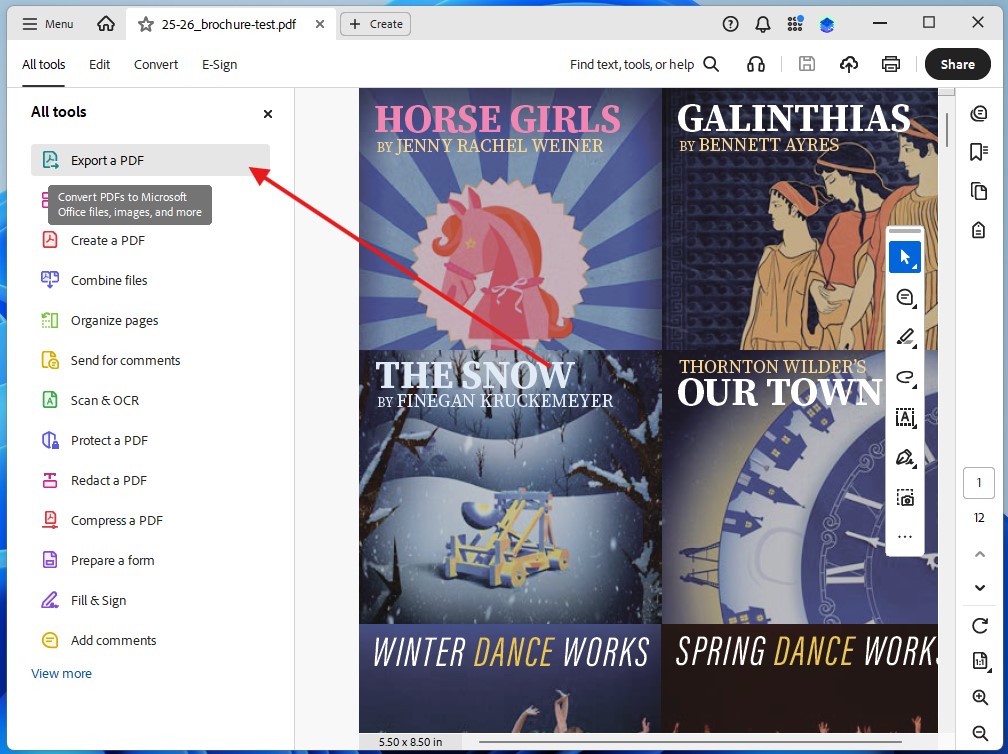Screen dimensions: 1008x754
Task: Open the Bookmarks panel
Action: pos(977,151)
